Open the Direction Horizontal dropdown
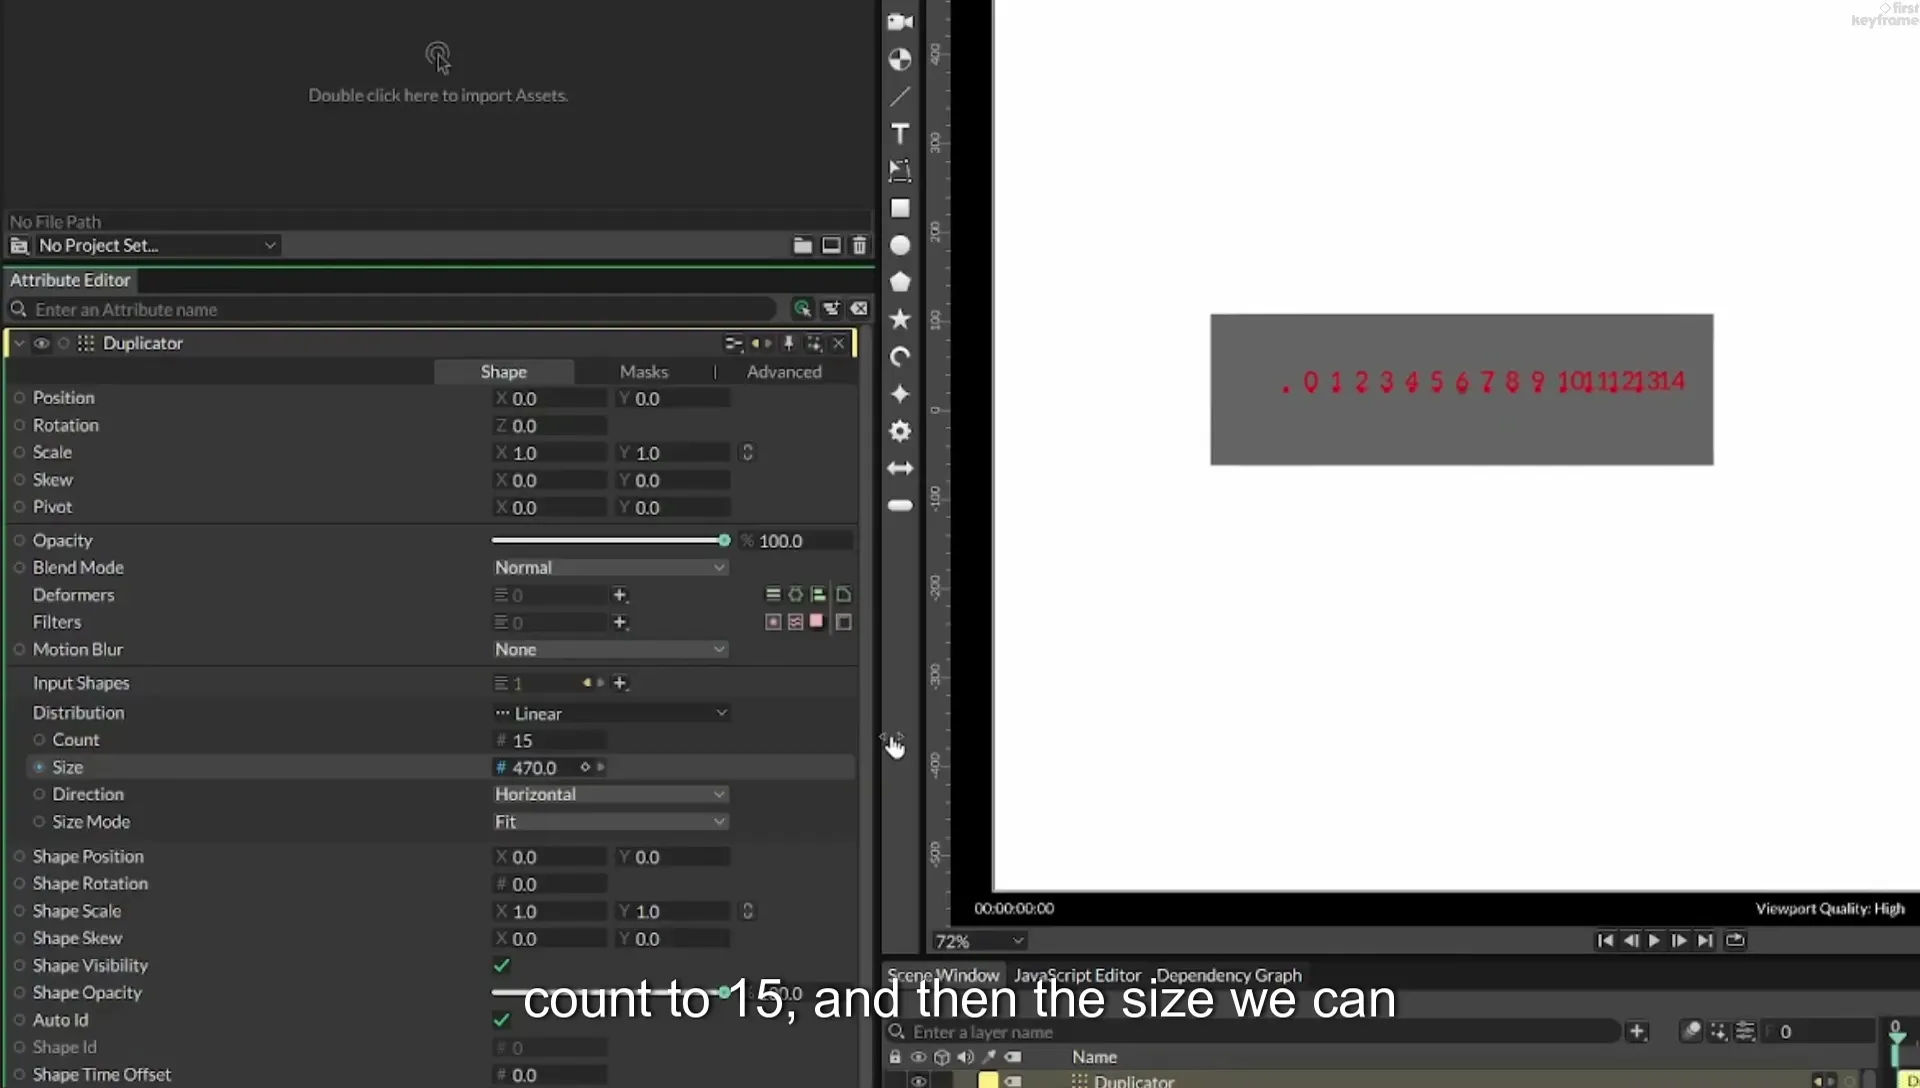This screenshot has height=1088, width=1920. [x=610, y=794]
